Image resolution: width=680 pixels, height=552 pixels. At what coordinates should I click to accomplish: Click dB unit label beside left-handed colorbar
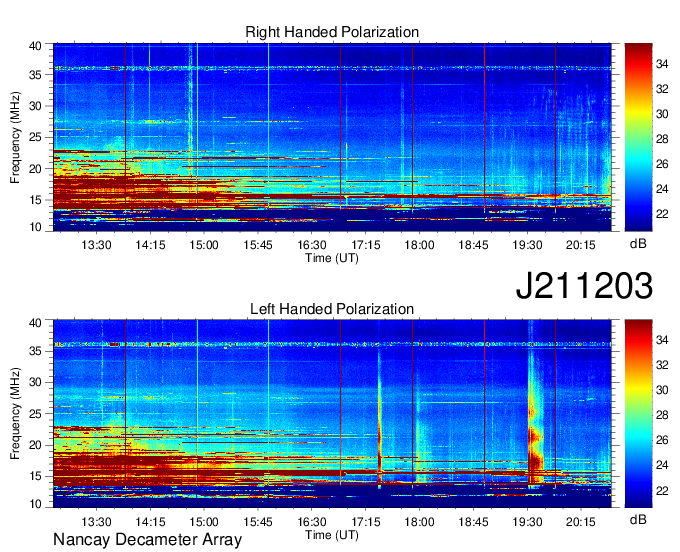[x=638, y=519]
